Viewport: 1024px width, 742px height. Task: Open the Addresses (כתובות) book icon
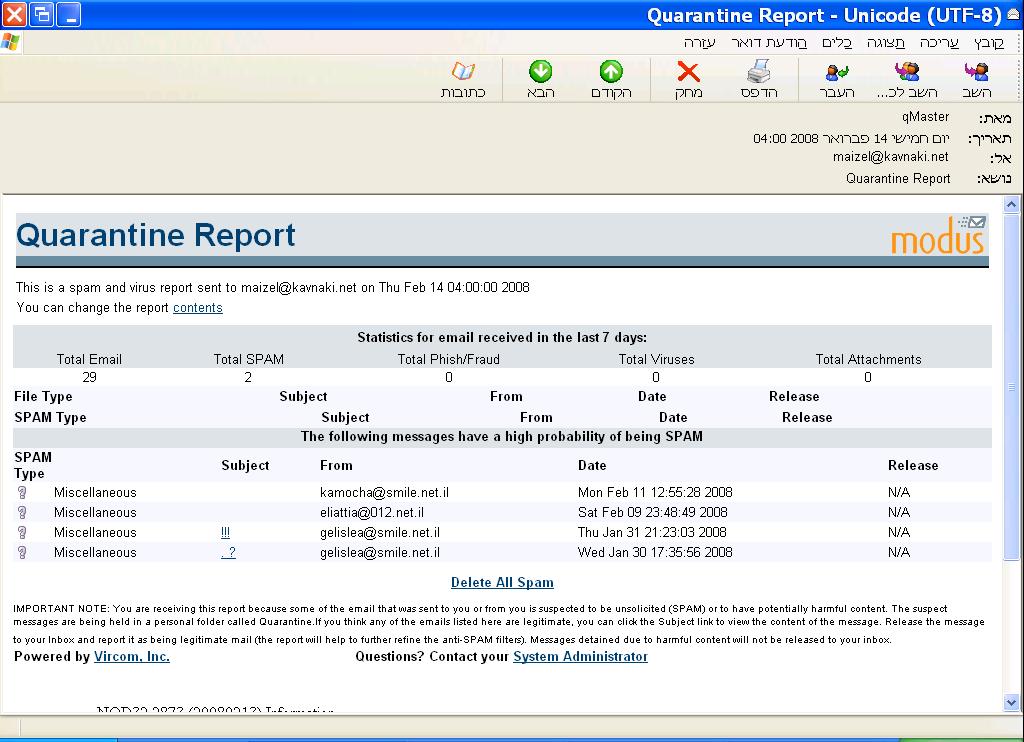(x=463, y=72)
